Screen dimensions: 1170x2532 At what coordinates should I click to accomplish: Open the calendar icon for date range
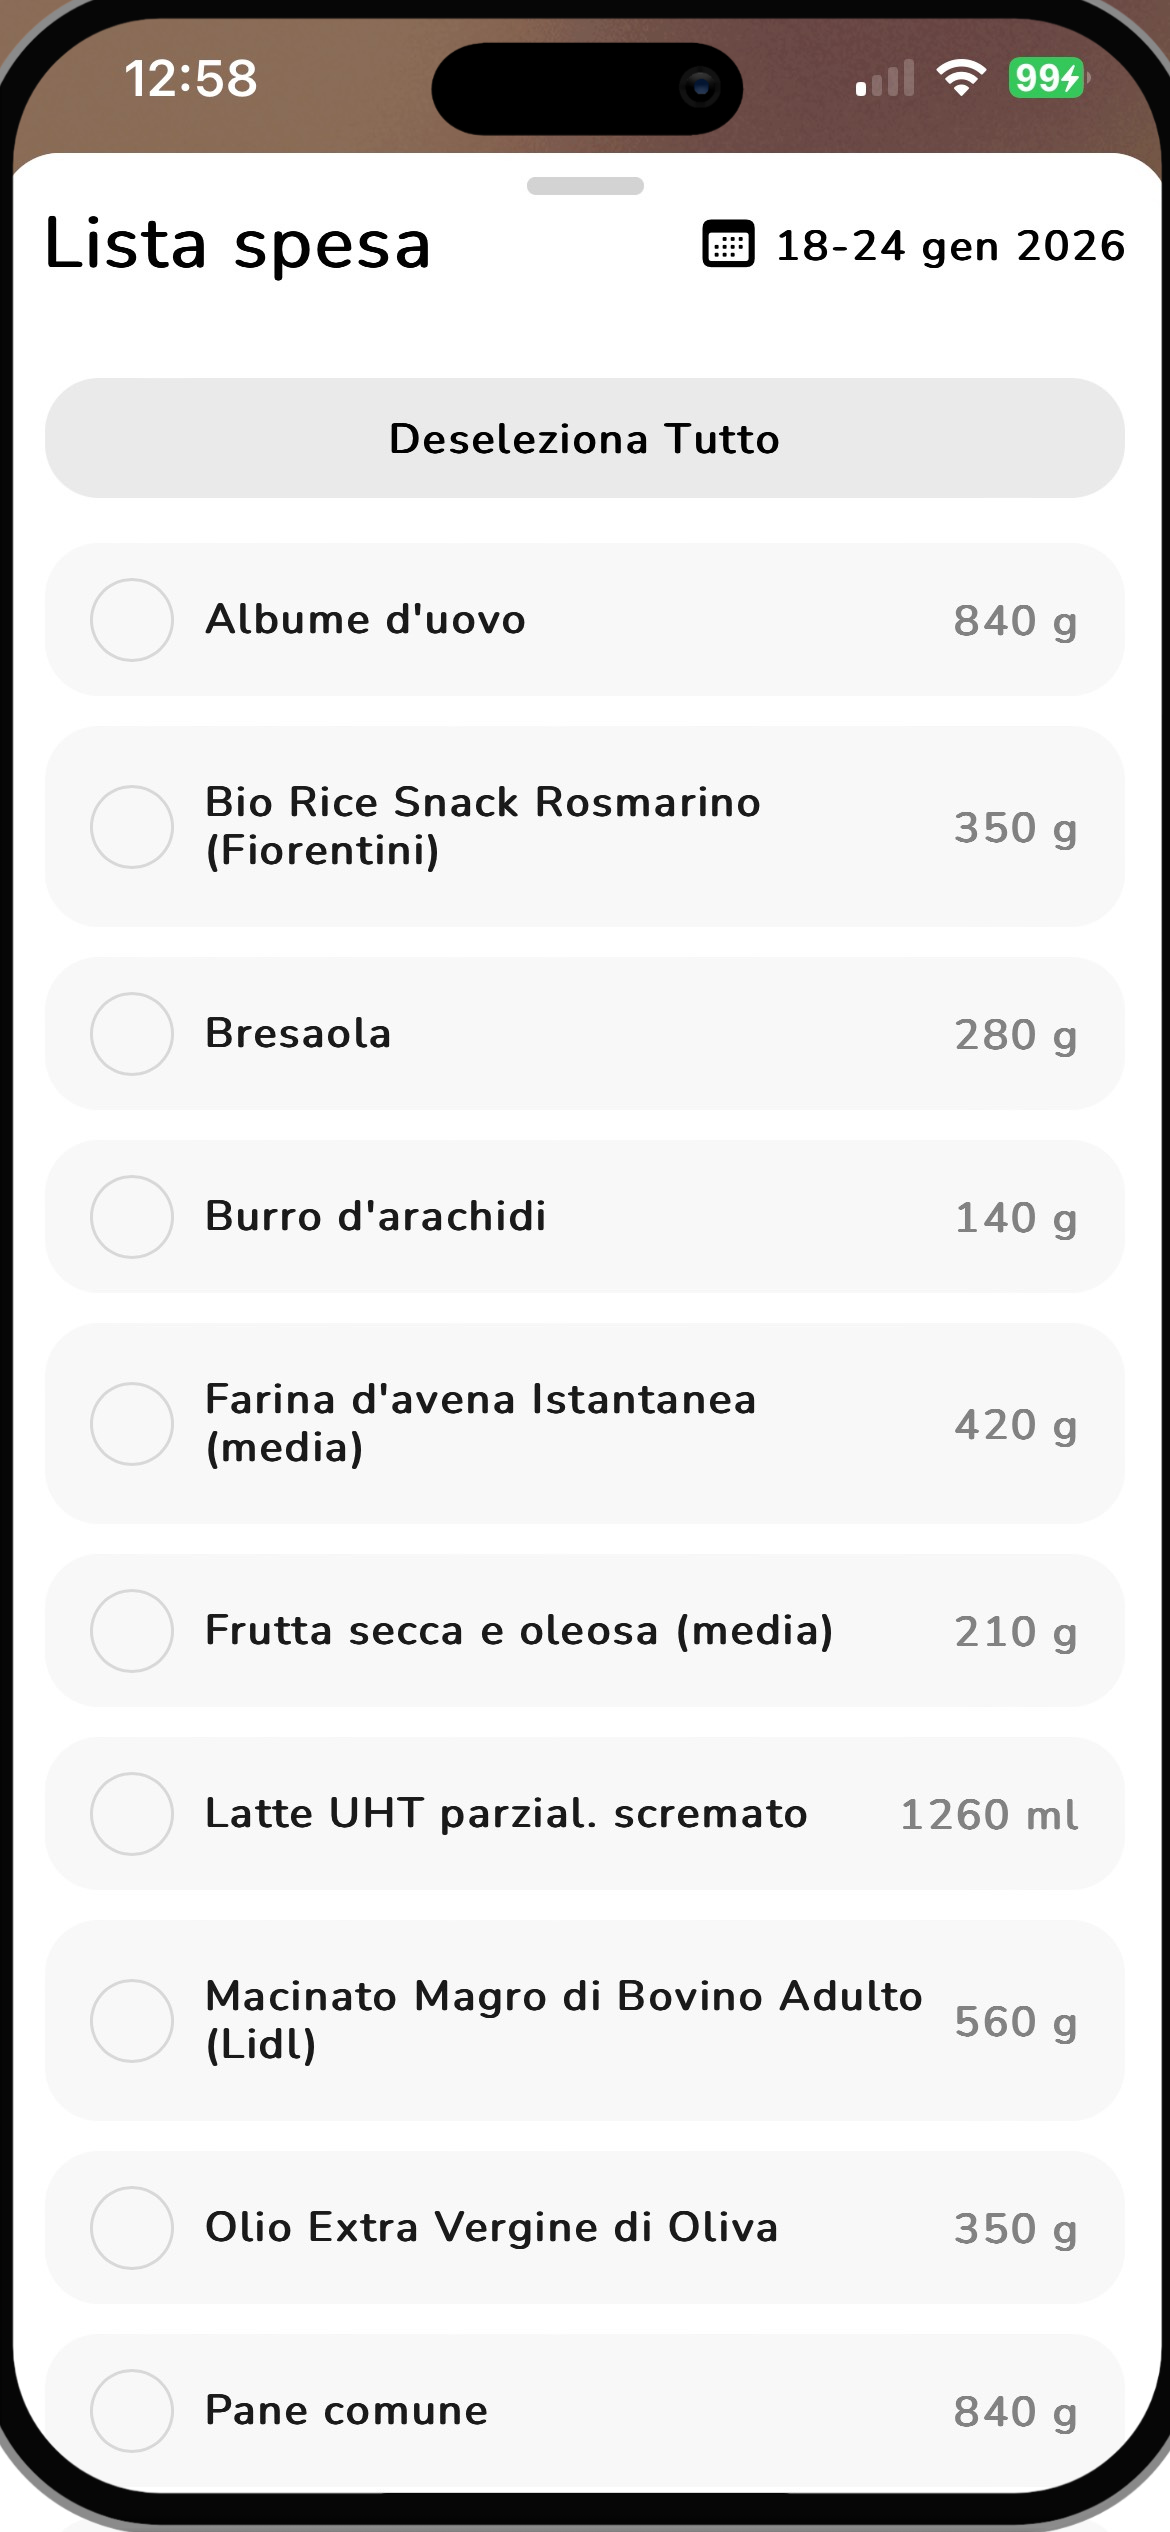point(728,245)
